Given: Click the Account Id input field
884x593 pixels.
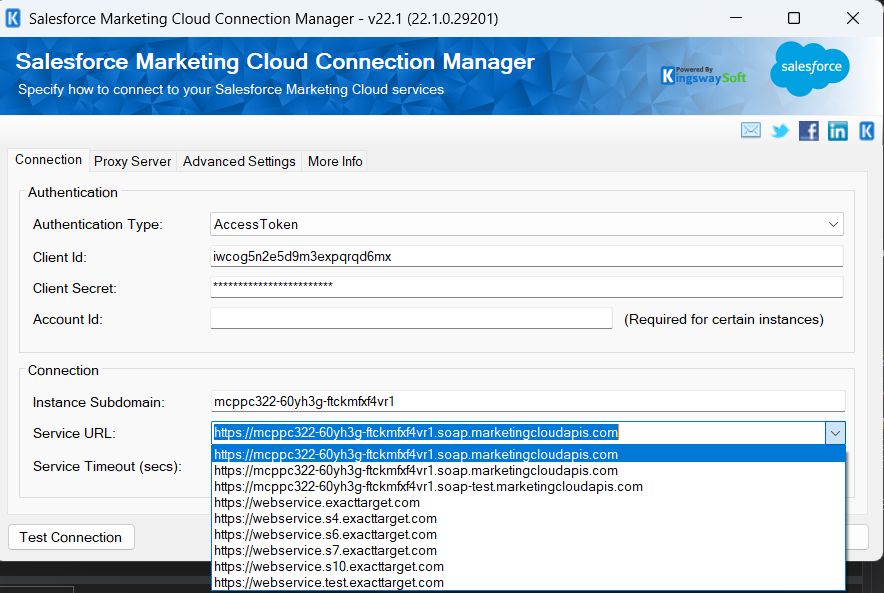Looking at the screenshot, I should click(411, 318).
